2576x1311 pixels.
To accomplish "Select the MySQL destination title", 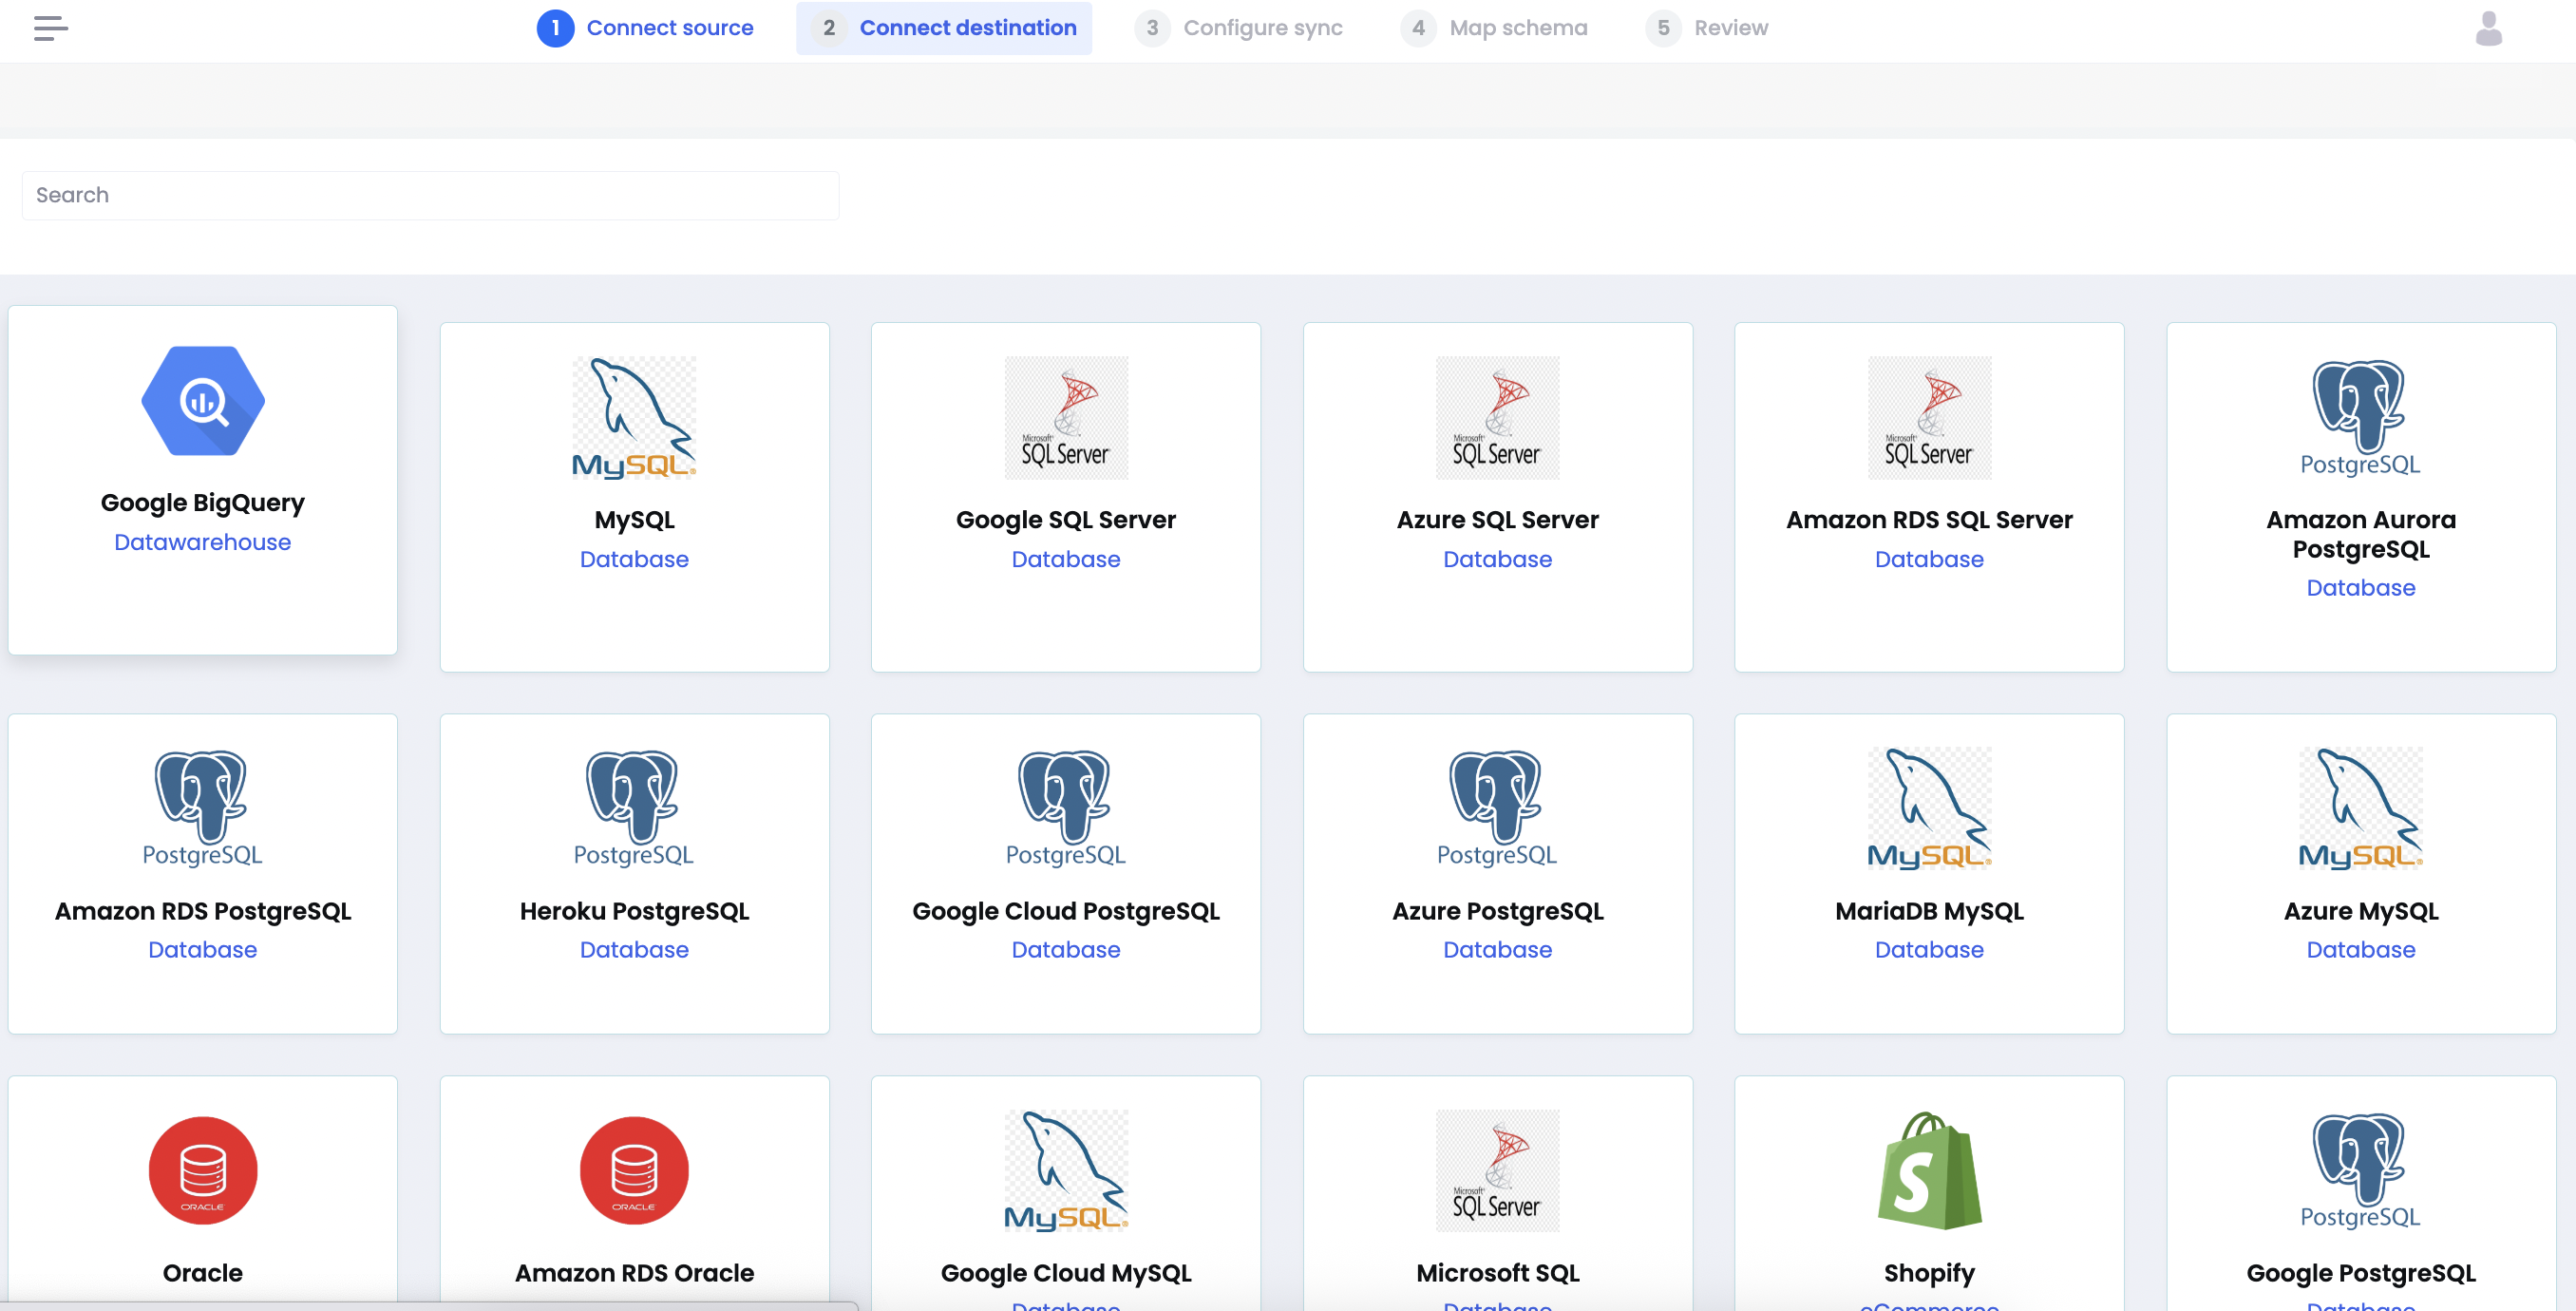I will pyautogui.click(x=634, y=520).
